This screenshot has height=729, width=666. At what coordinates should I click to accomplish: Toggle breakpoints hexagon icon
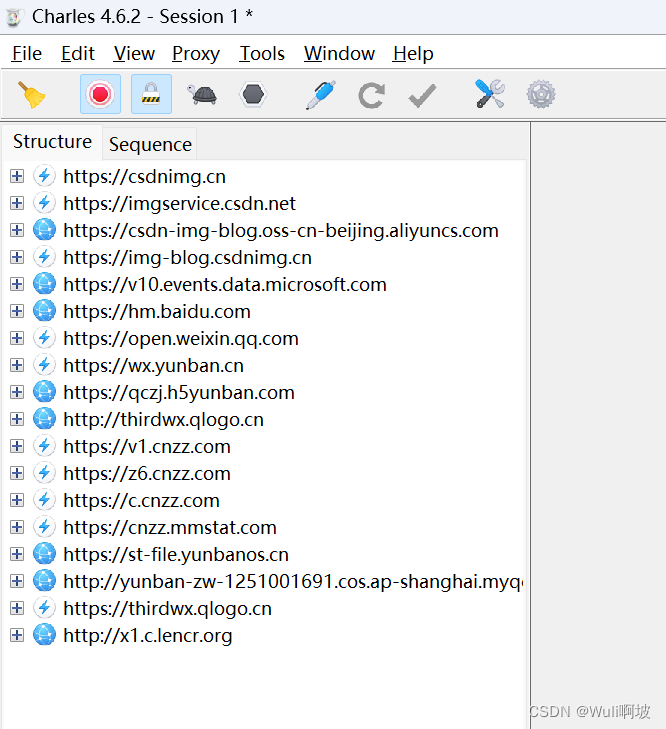pos(253,94)
